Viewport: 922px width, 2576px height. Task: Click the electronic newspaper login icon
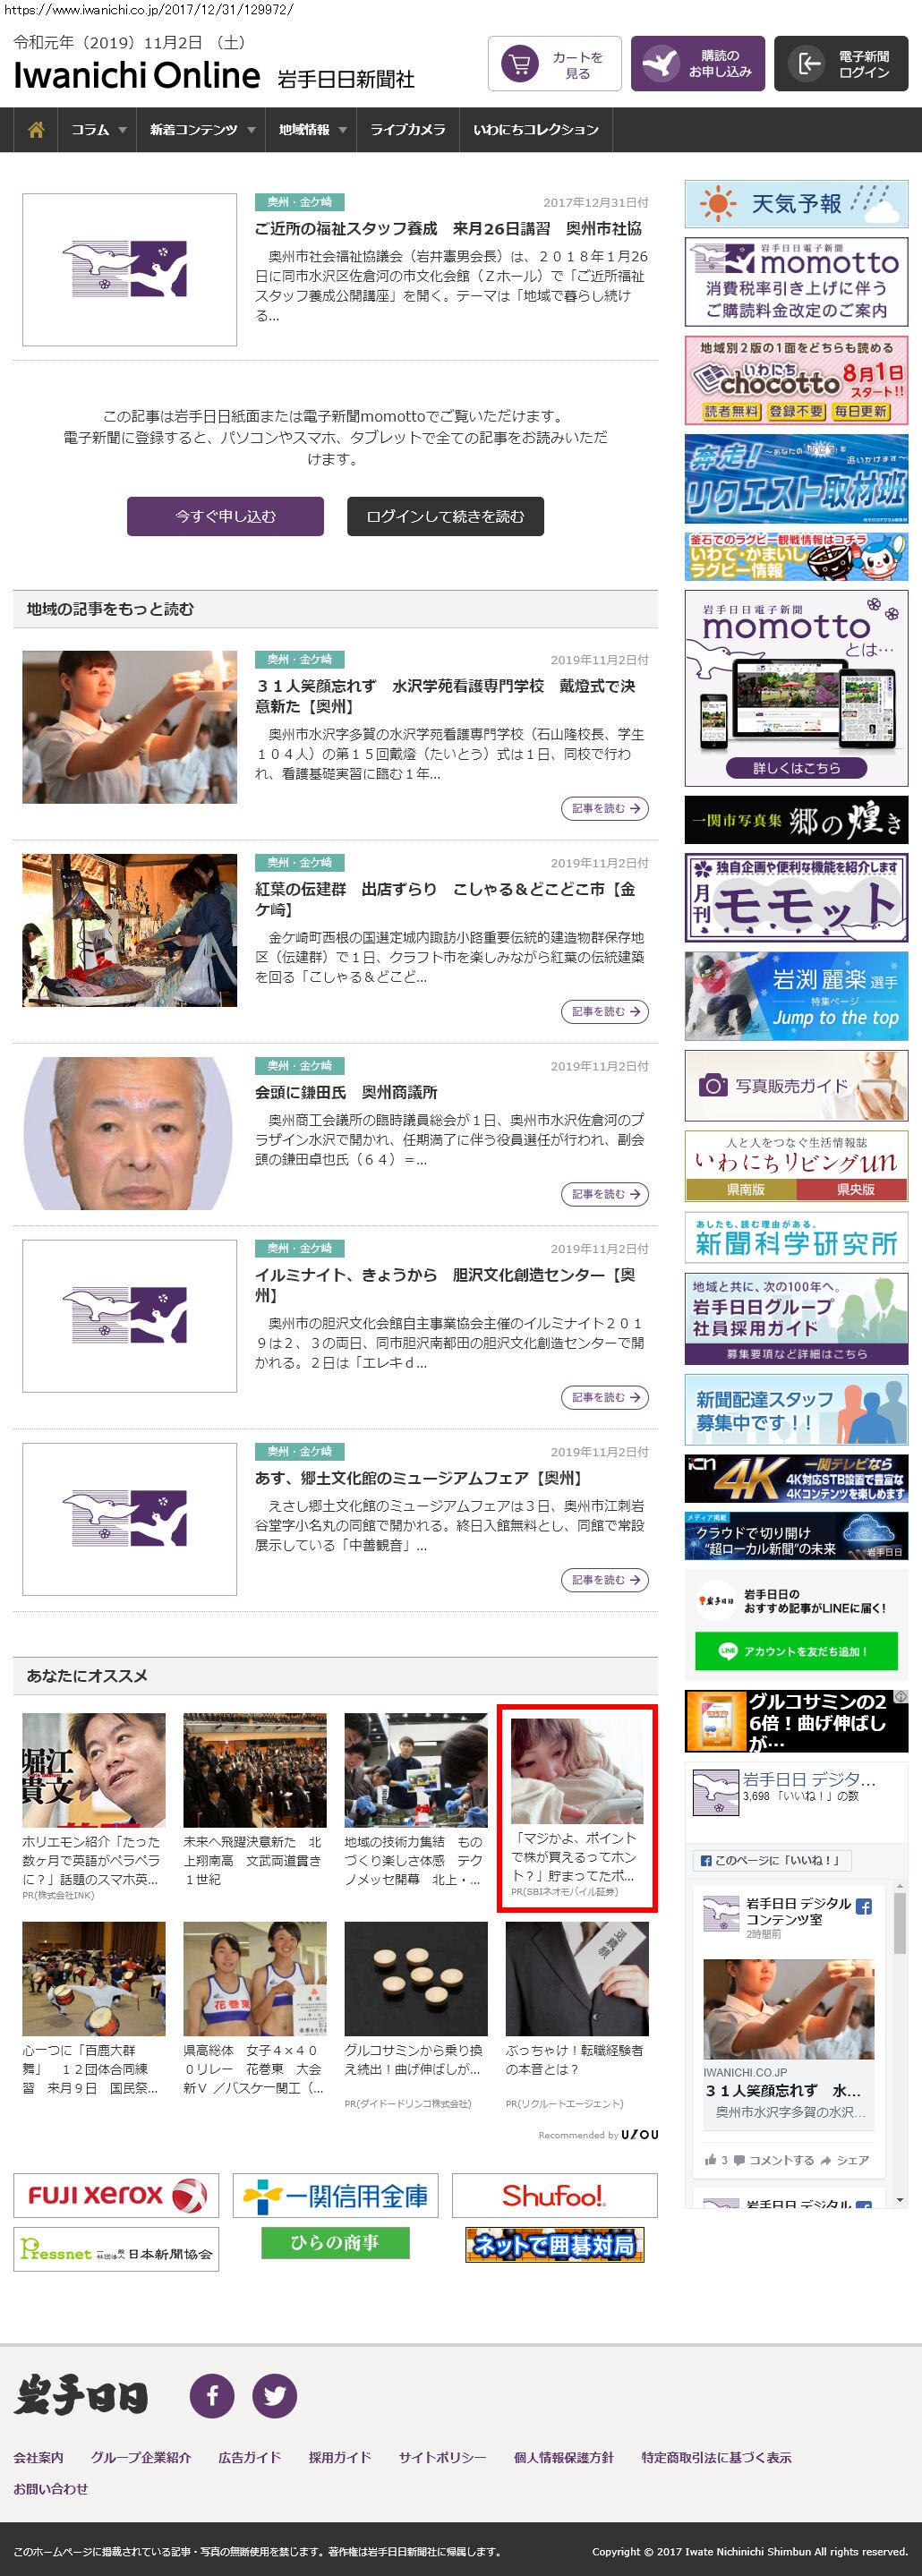(806, 64)
